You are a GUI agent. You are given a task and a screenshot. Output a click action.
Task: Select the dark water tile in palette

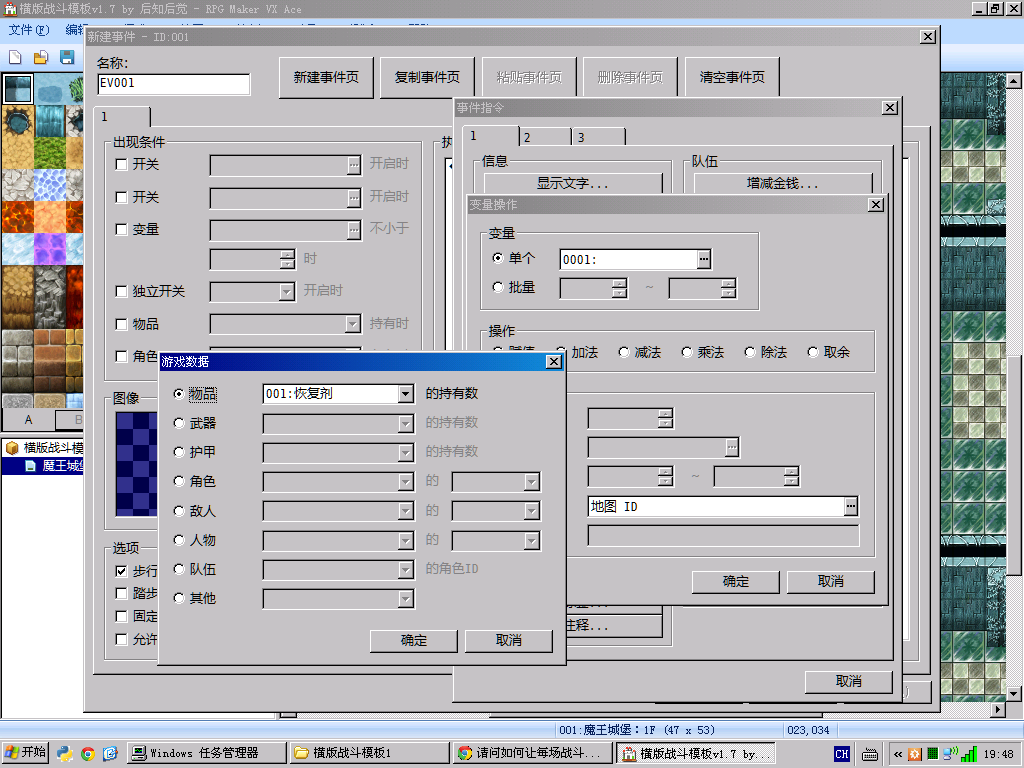coord(18,89)
